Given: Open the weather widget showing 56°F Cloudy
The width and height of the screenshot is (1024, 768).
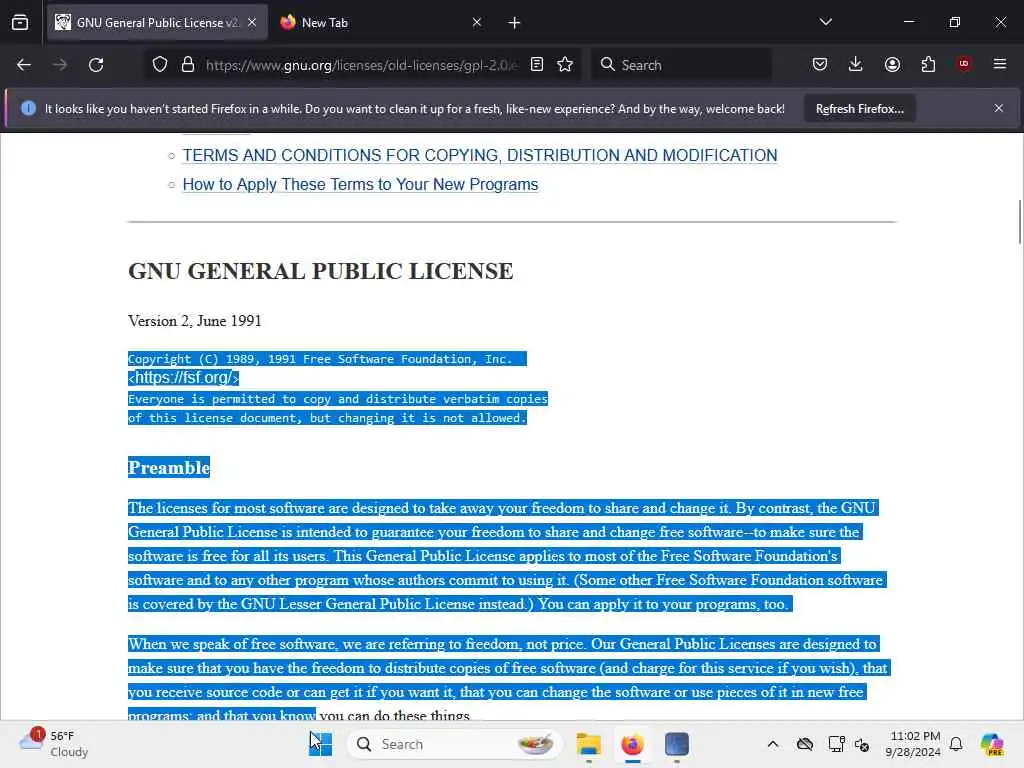Looking at the screenshot, I should [x=54, y=744].
